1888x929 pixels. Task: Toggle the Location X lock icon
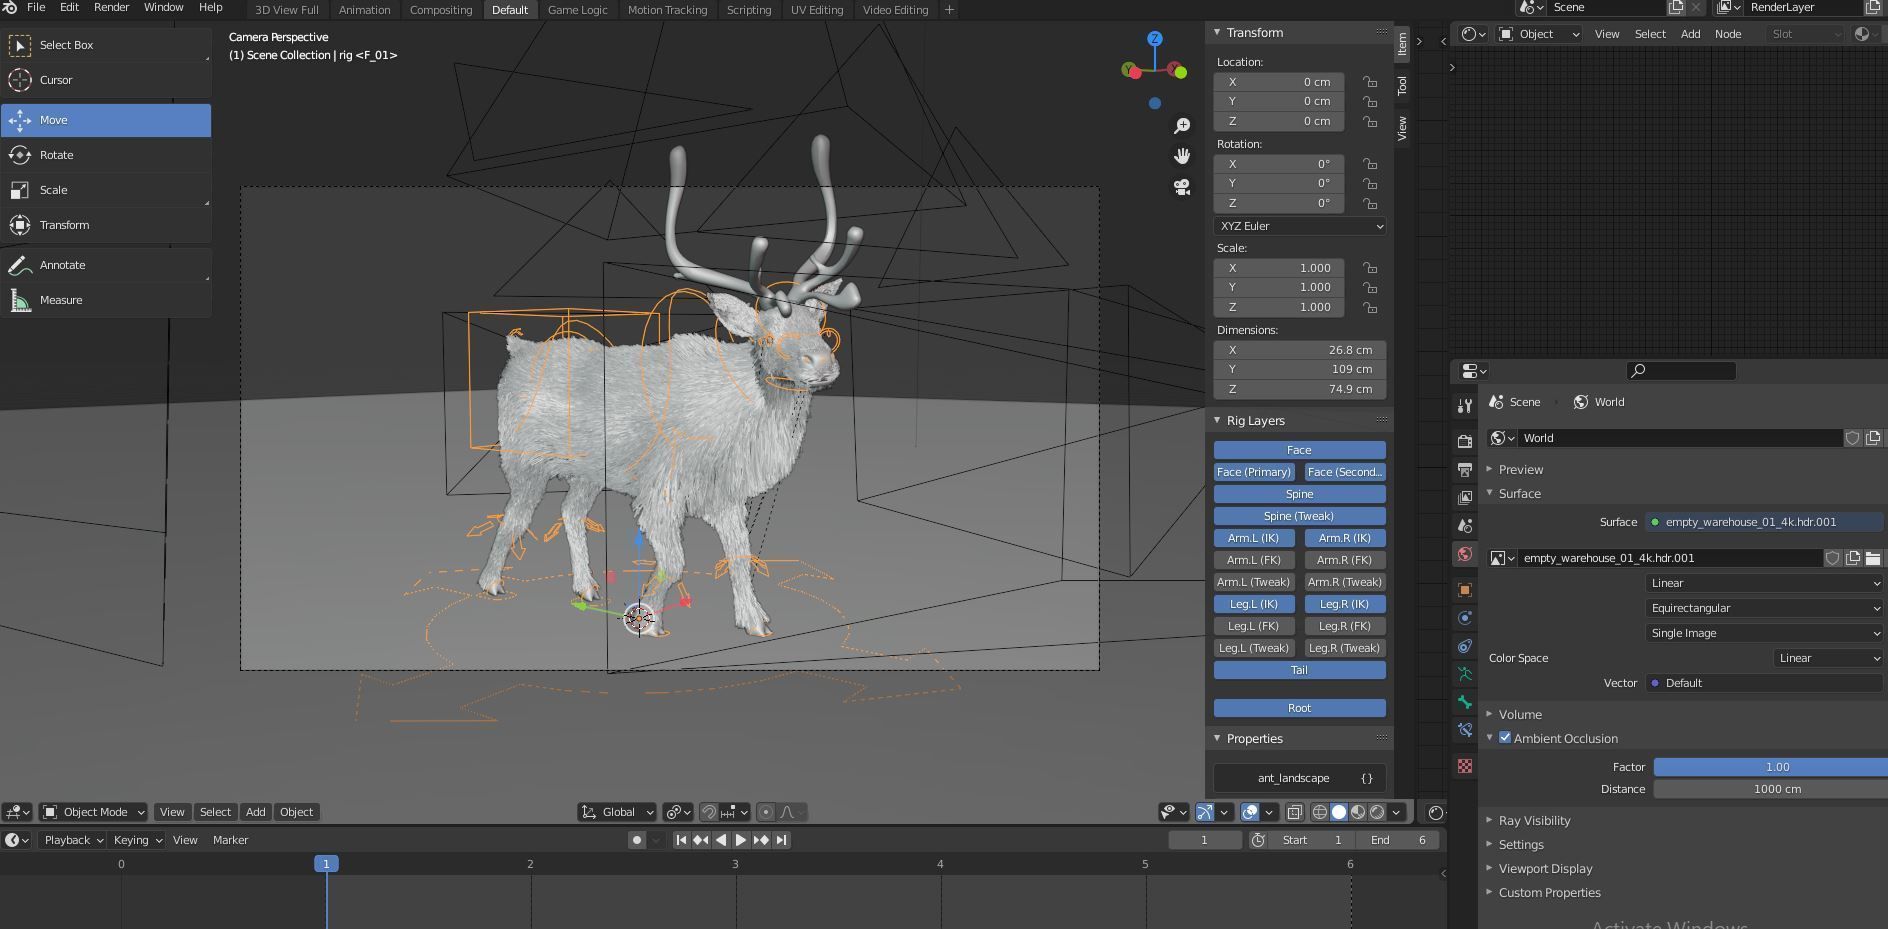(x=1370, y=82)
